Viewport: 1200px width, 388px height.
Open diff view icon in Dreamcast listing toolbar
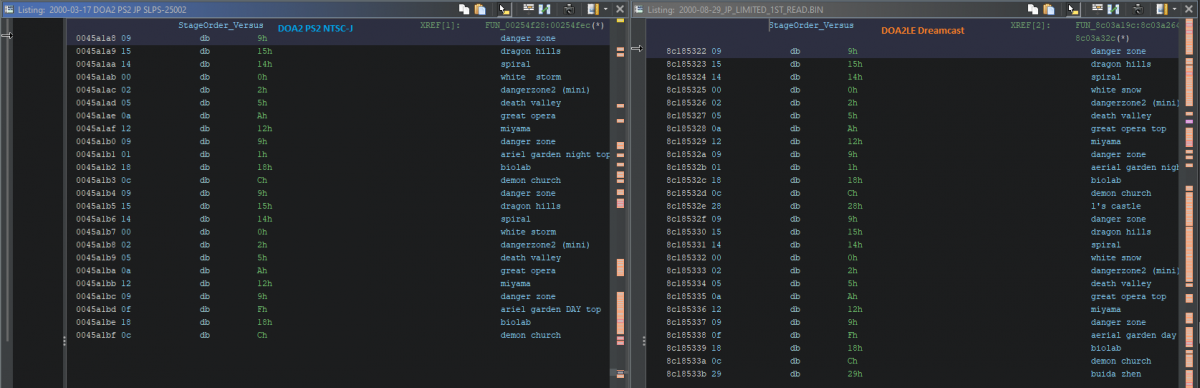[x=1113, y=9]
